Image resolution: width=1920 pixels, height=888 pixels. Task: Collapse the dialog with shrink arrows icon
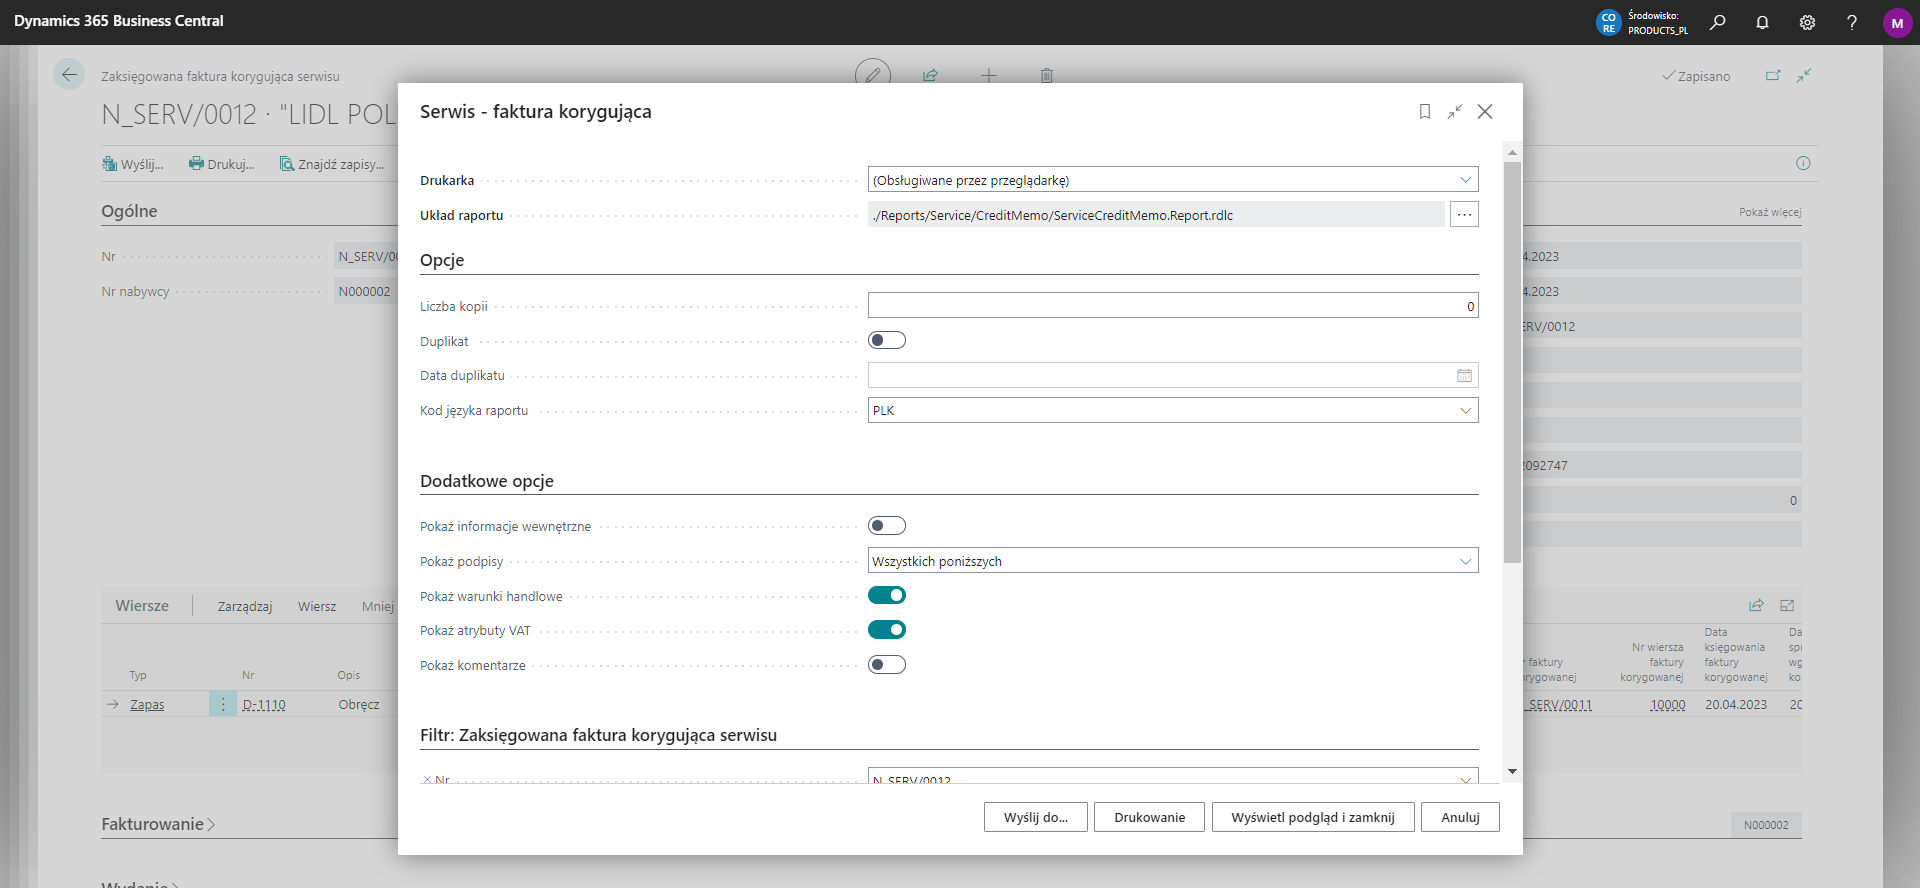[x=1455, y=112]
